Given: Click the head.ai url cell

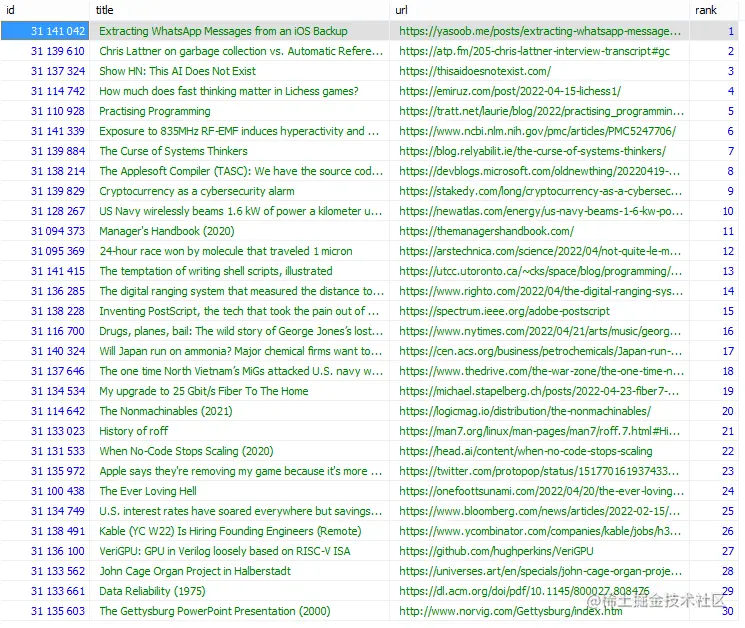Looking at the screenshot, I should [539, 451].
